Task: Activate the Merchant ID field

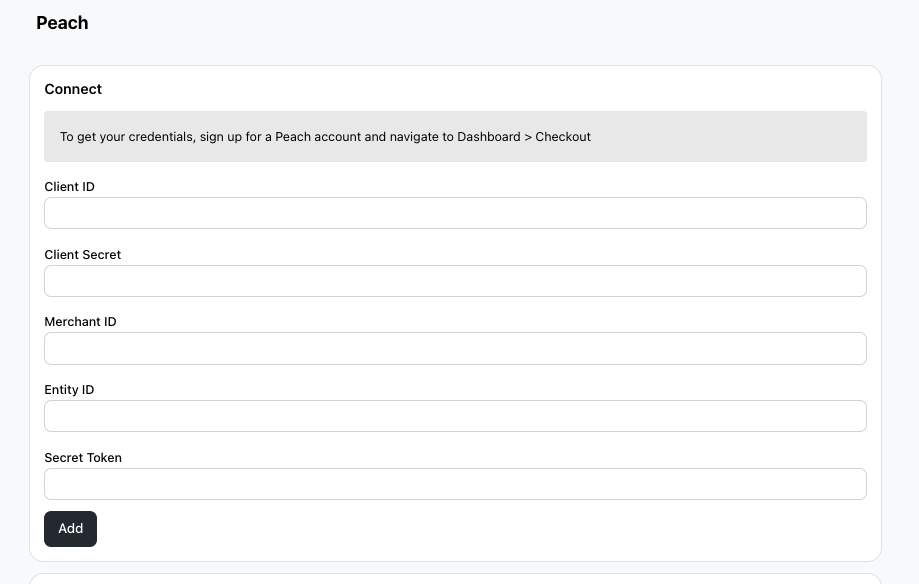Action: (455, 348)
